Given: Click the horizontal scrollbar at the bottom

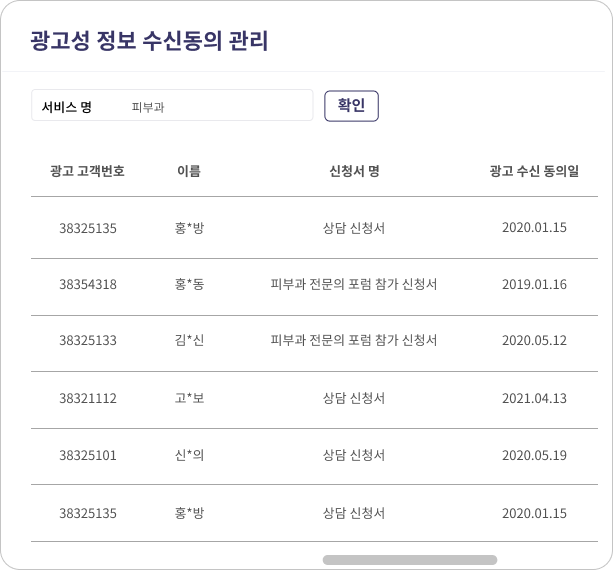Looking at the screenshot, I should click(410, 560).
